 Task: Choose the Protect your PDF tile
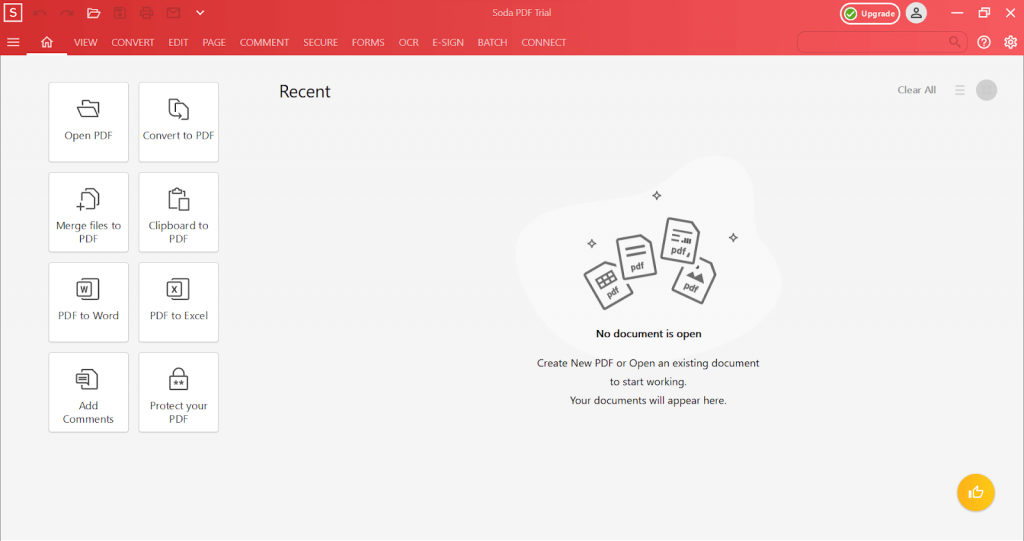tap(178, 393)
